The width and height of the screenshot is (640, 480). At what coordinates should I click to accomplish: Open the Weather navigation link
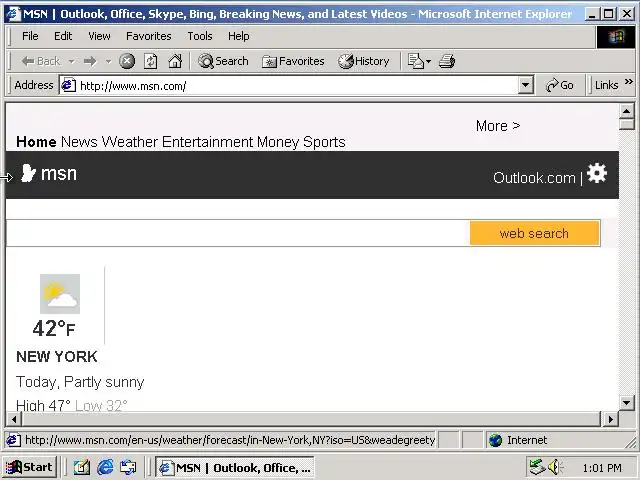click(x=129, y=142)
